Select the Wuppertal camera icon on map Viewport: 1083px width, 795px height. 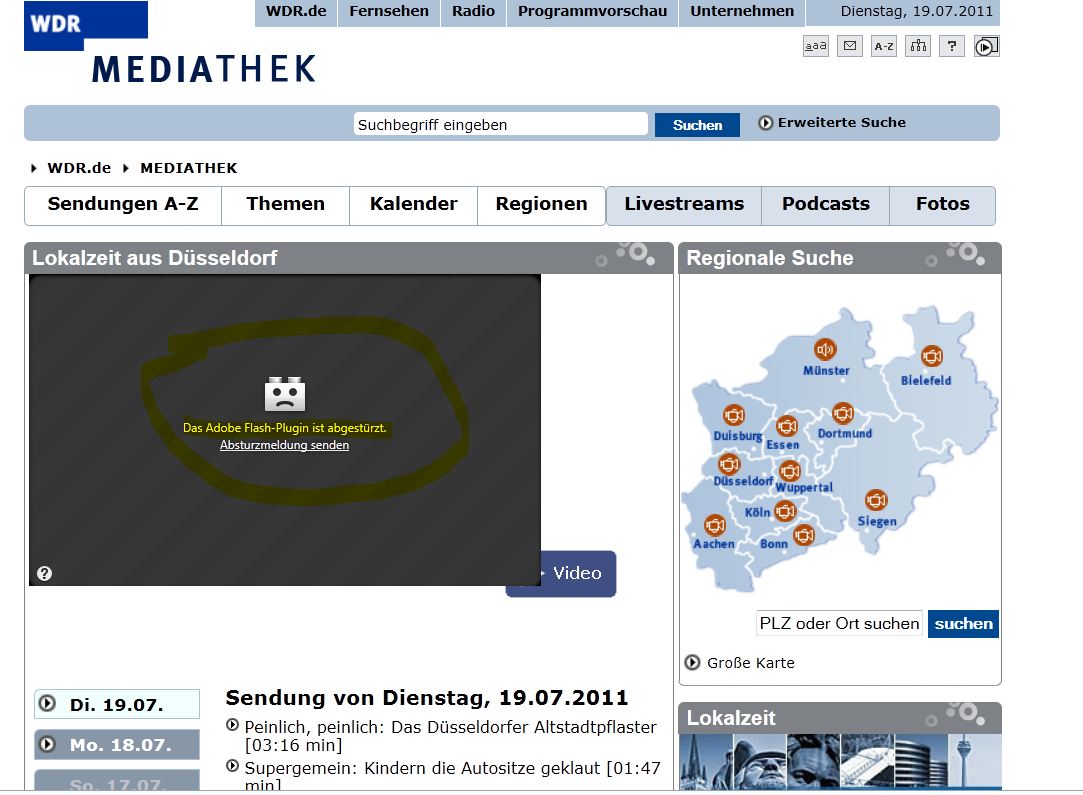coord(789,472)
